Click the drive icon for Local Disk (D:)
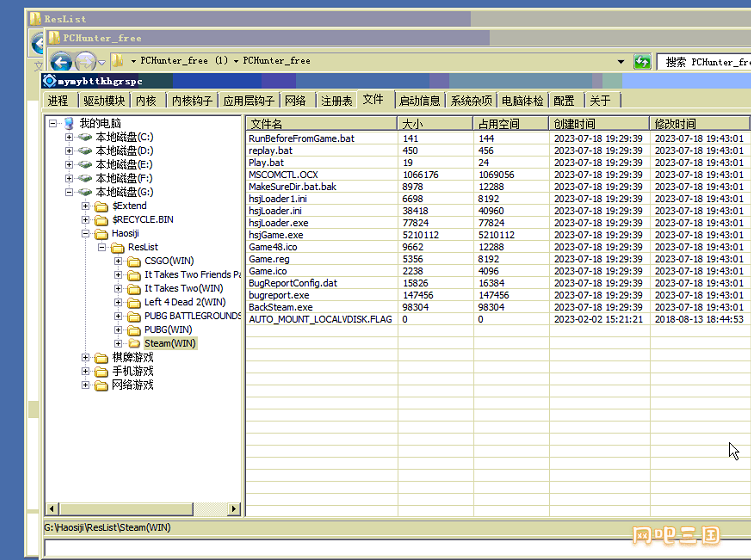 point(85,151)
